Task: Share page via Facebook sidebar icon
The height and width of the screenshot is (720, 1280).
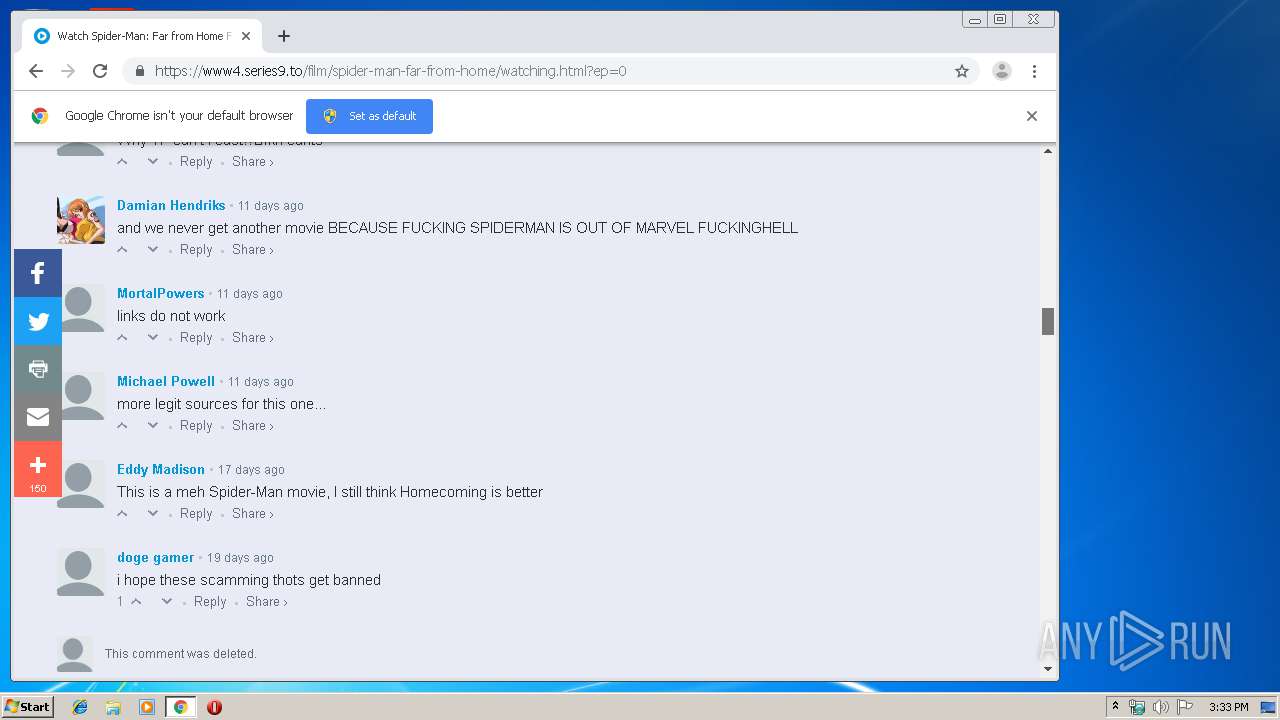Action: coord(38,273)
